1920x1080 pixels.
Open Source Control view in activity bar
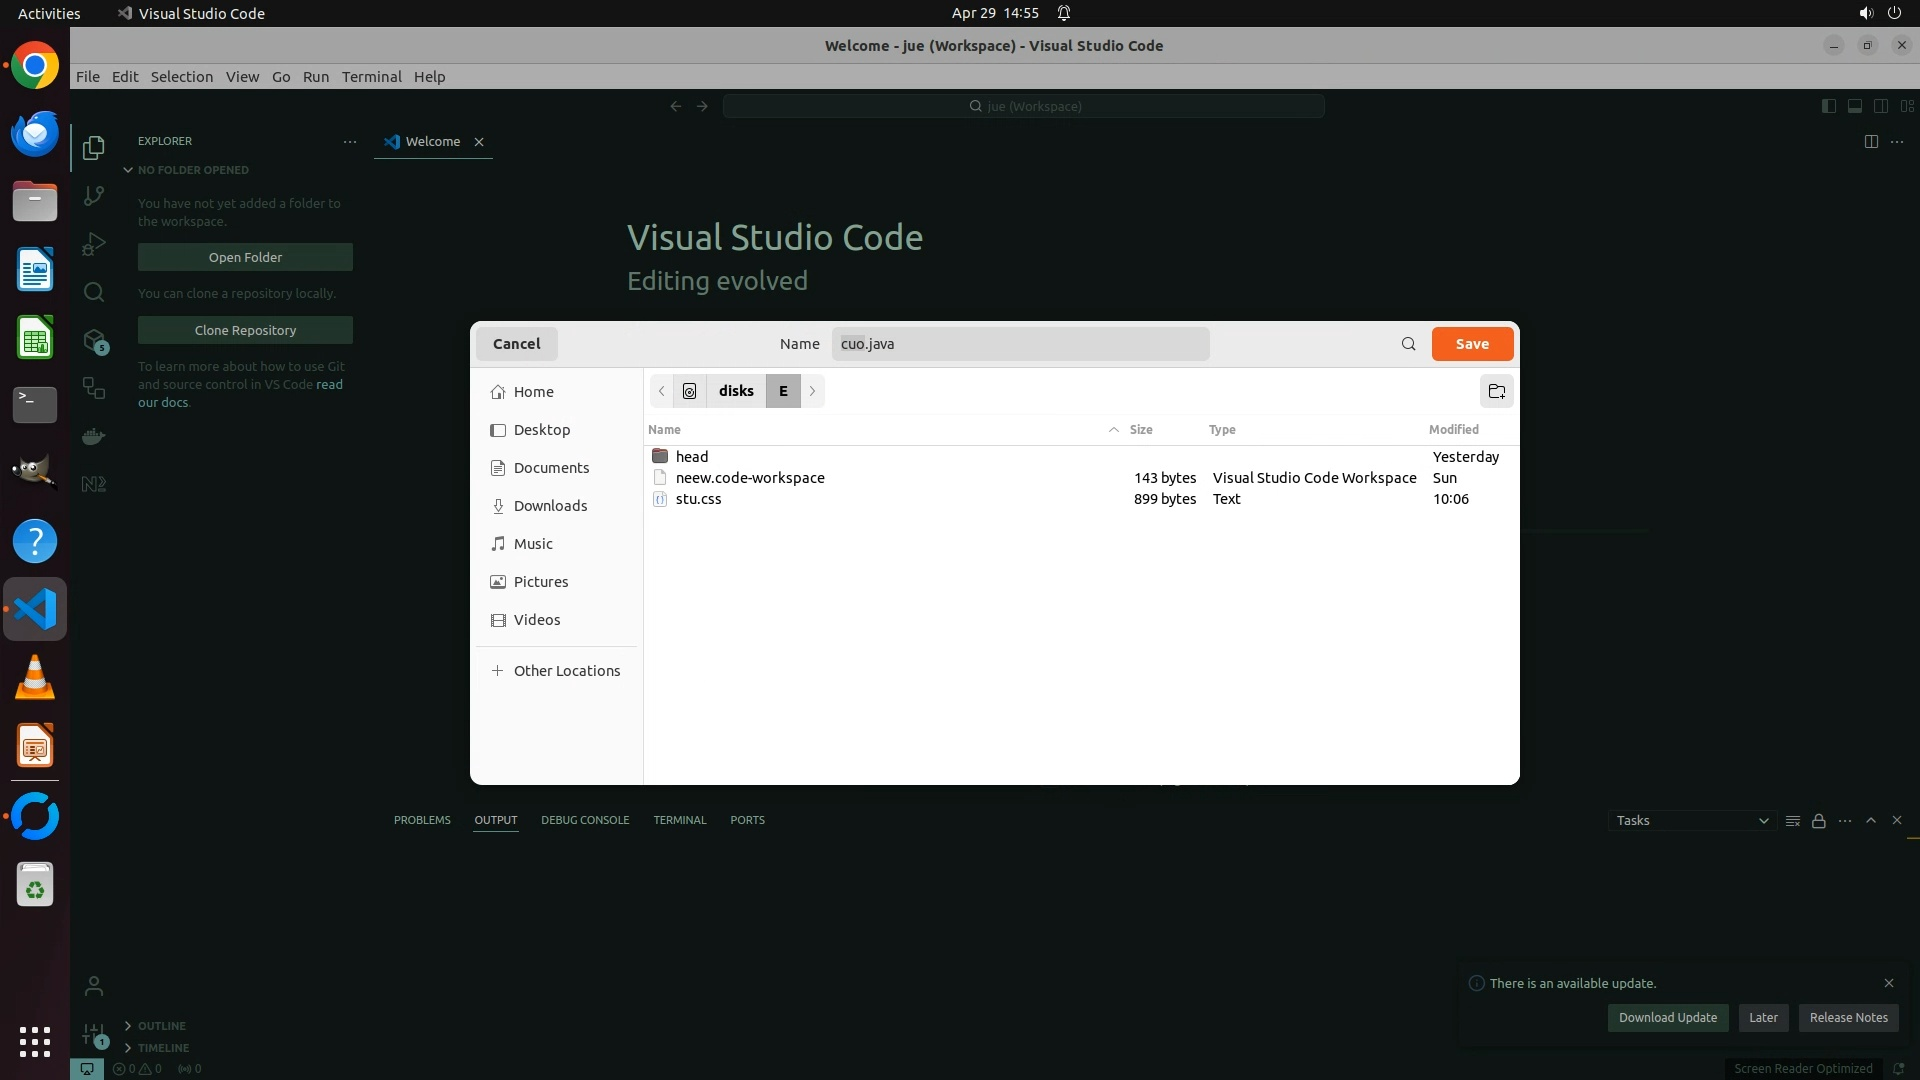pos(94,196)
